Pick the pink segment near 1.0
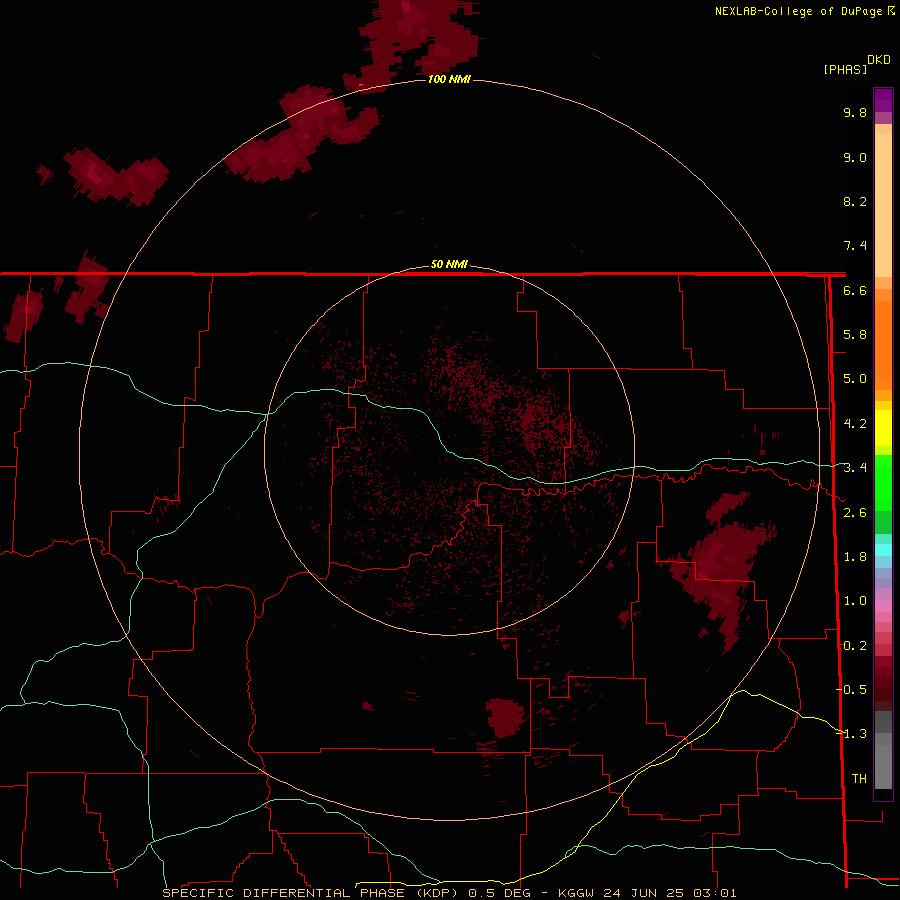This screenshot has height=900, width=900. pyautogui.click(x=883, y=606)
